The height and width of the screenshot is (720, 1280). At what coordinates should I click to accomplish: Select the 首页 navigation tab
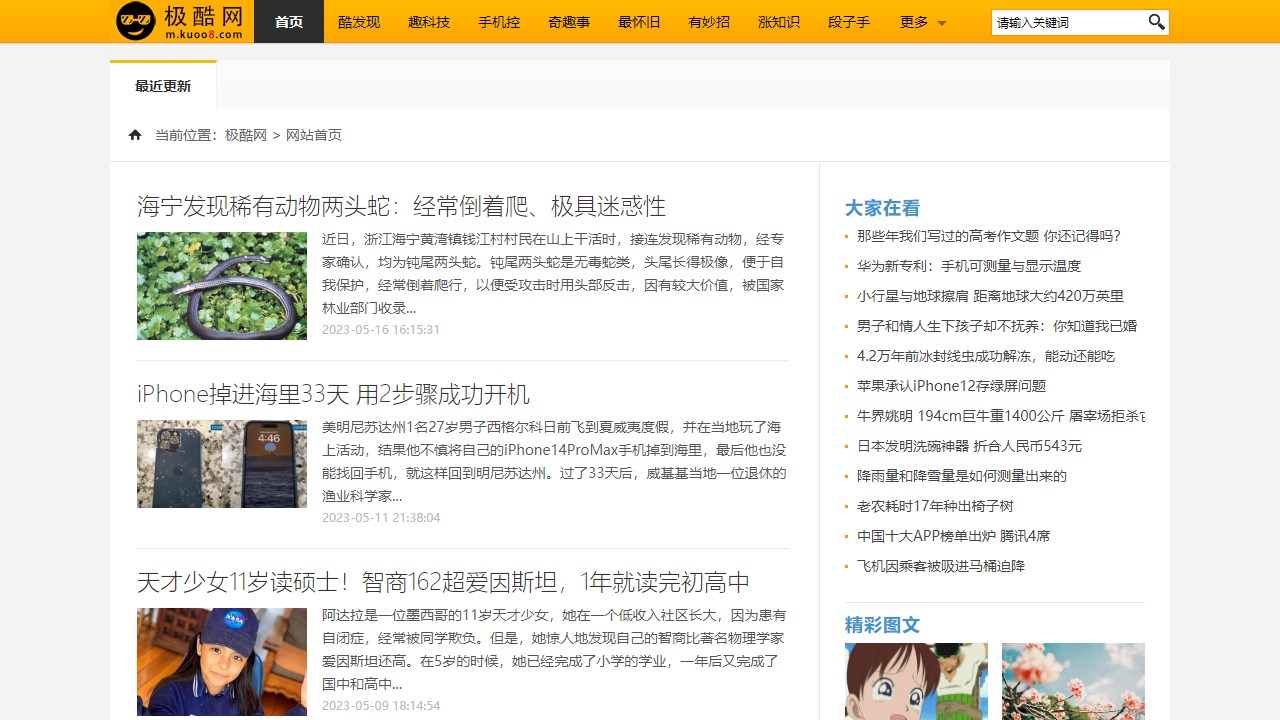(288, 21)
